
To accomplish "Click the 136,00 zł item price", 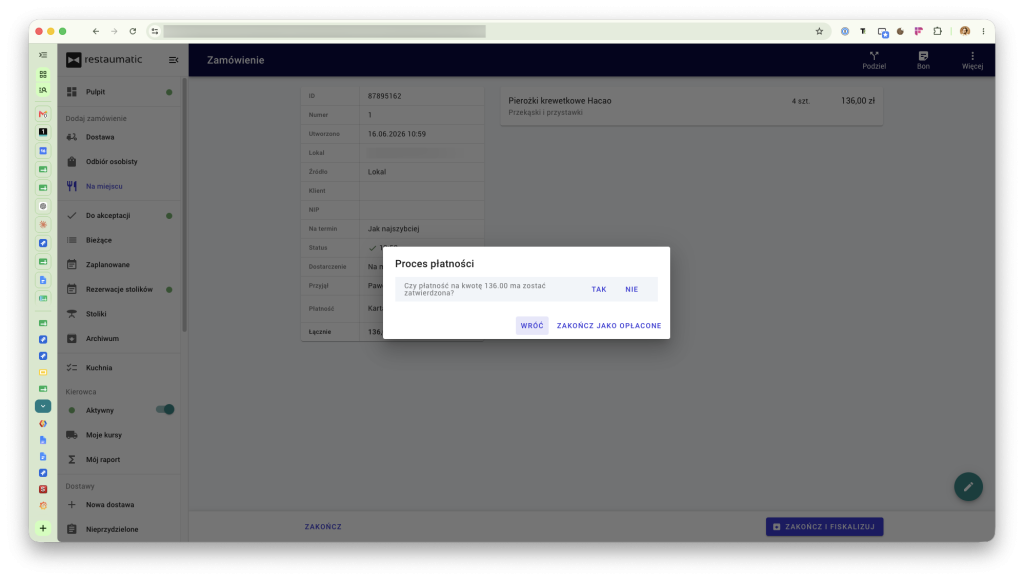I will (857, 101).
